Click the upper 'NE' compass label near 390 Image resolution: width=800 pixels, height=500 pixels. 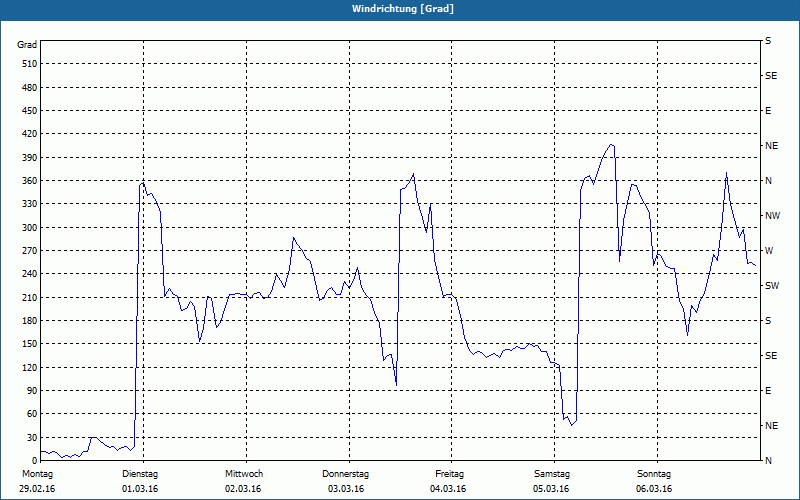click(772, 146)
